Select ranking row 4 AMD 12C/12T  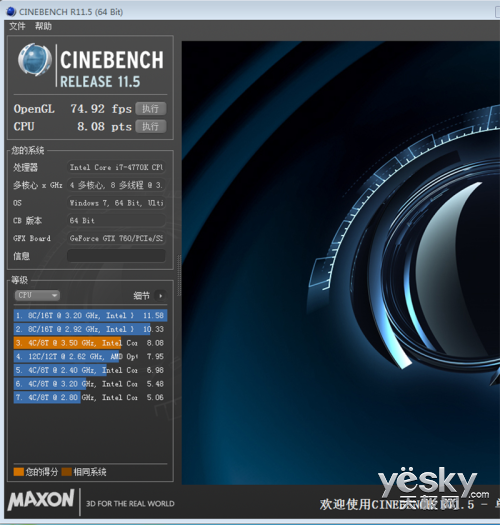coord(90,357)
